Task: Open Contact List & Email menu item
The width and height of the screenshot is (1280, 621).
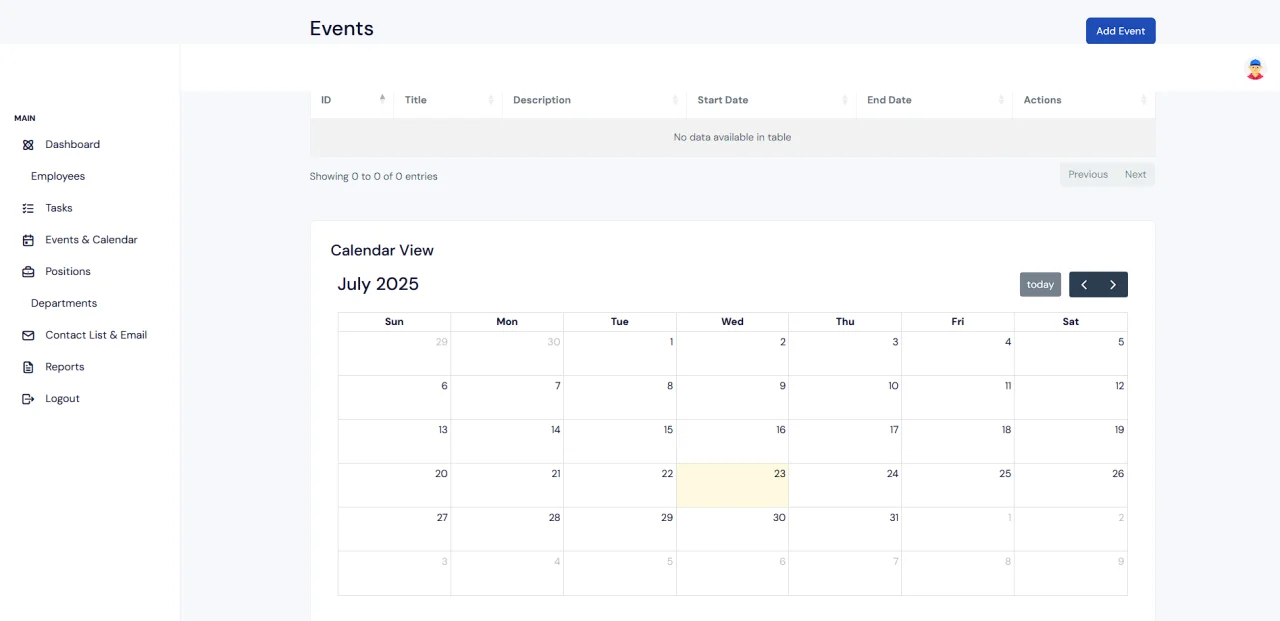Action: pyautogui.click(x=96, y=335)
